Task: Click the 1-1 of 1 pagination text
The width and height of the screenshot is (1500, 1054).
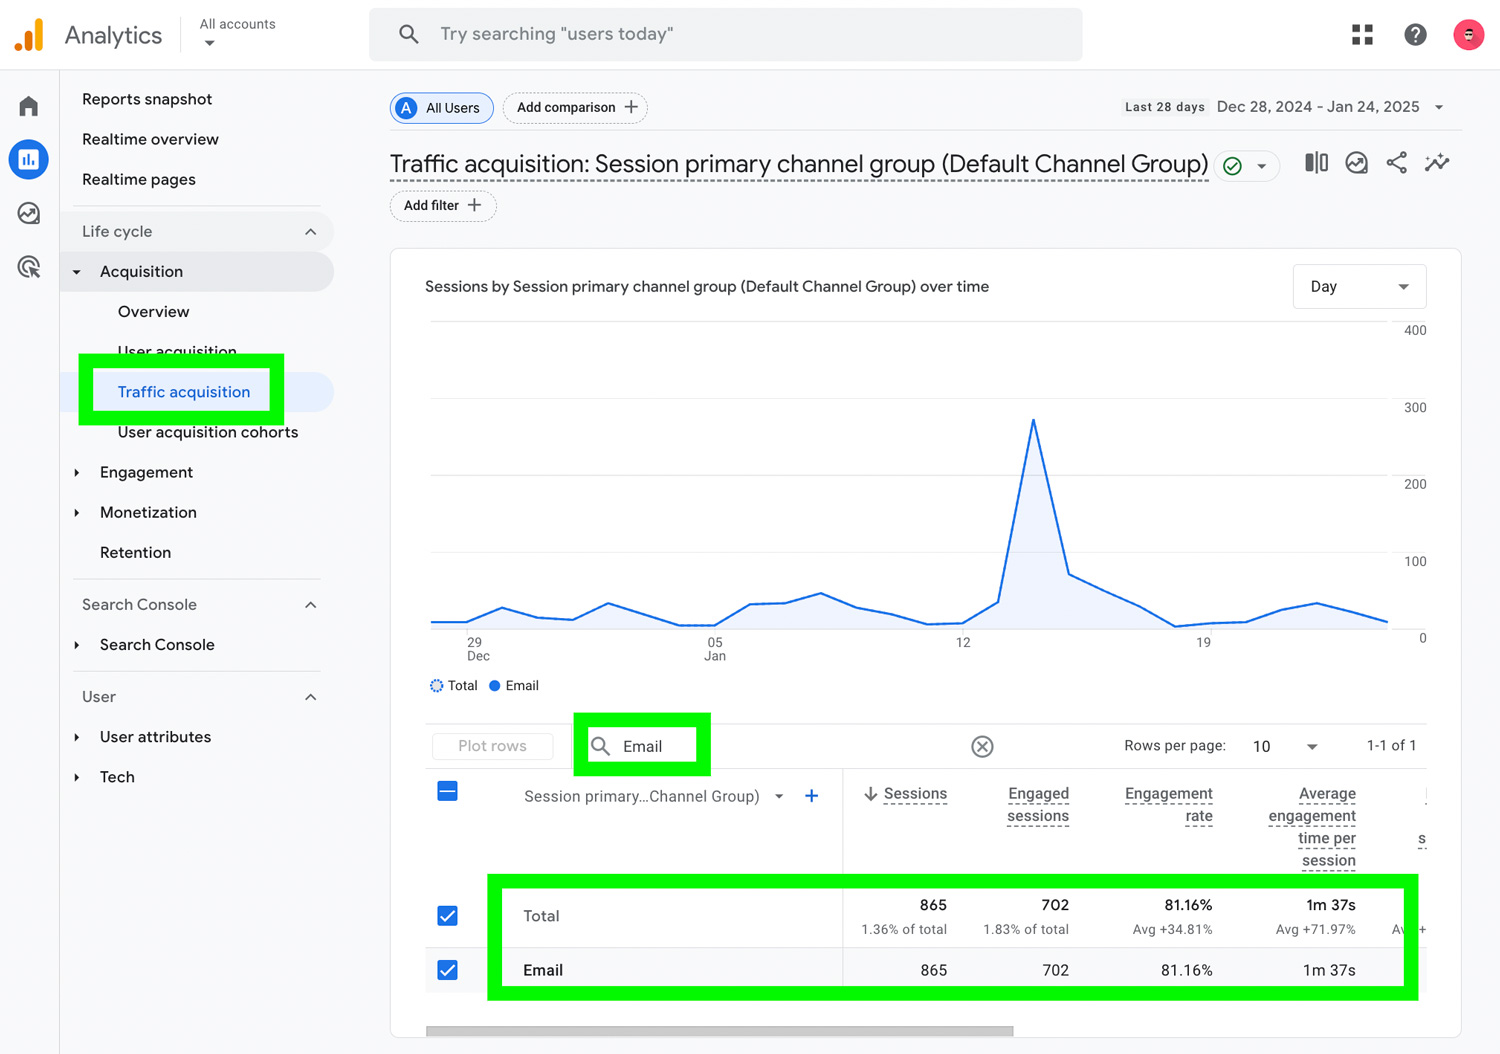Action: (x=1391, y=746)
